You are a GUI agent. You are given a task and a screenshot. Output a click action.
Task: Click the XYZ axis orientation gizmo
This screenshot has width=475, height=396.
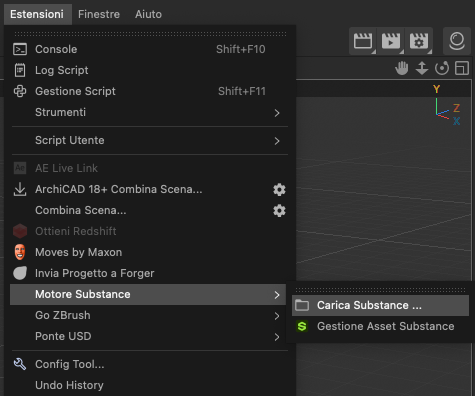click(x=447, y=105)
